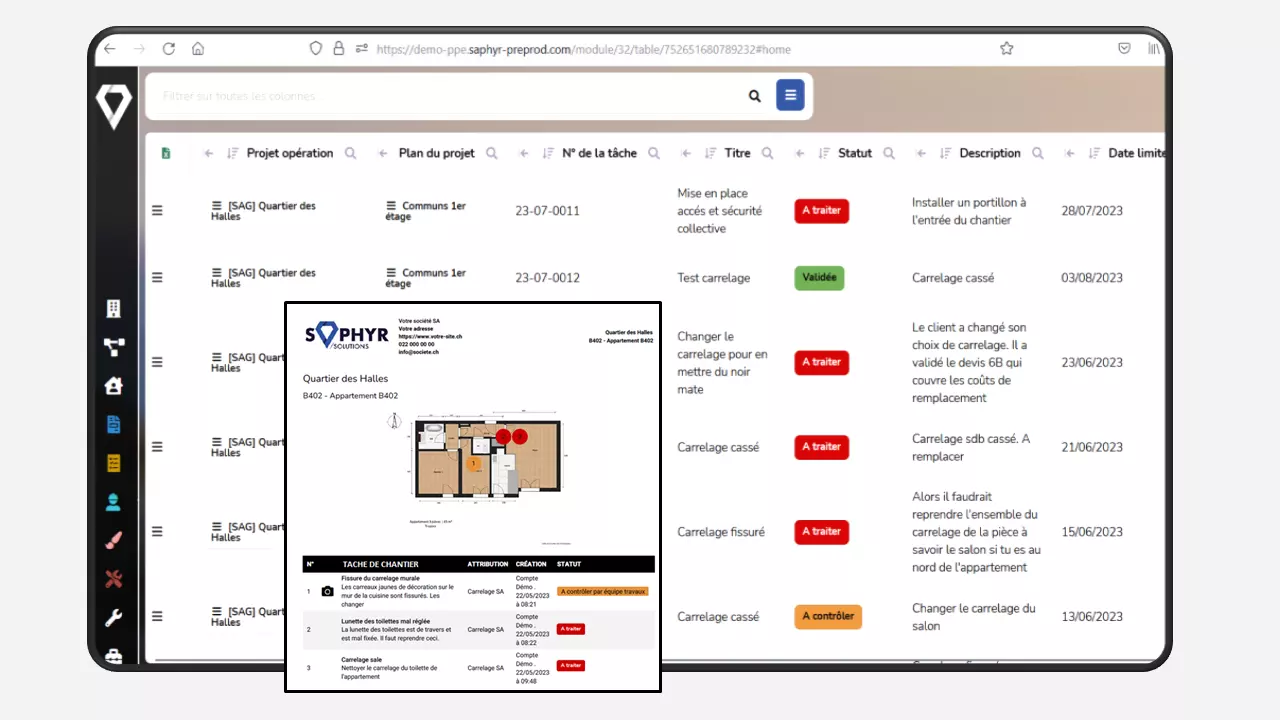Image resolution: width=1280 pixels, height=720 pixels.
Task: Click the orange A contrôler status badge
Action: coord(828,617)
